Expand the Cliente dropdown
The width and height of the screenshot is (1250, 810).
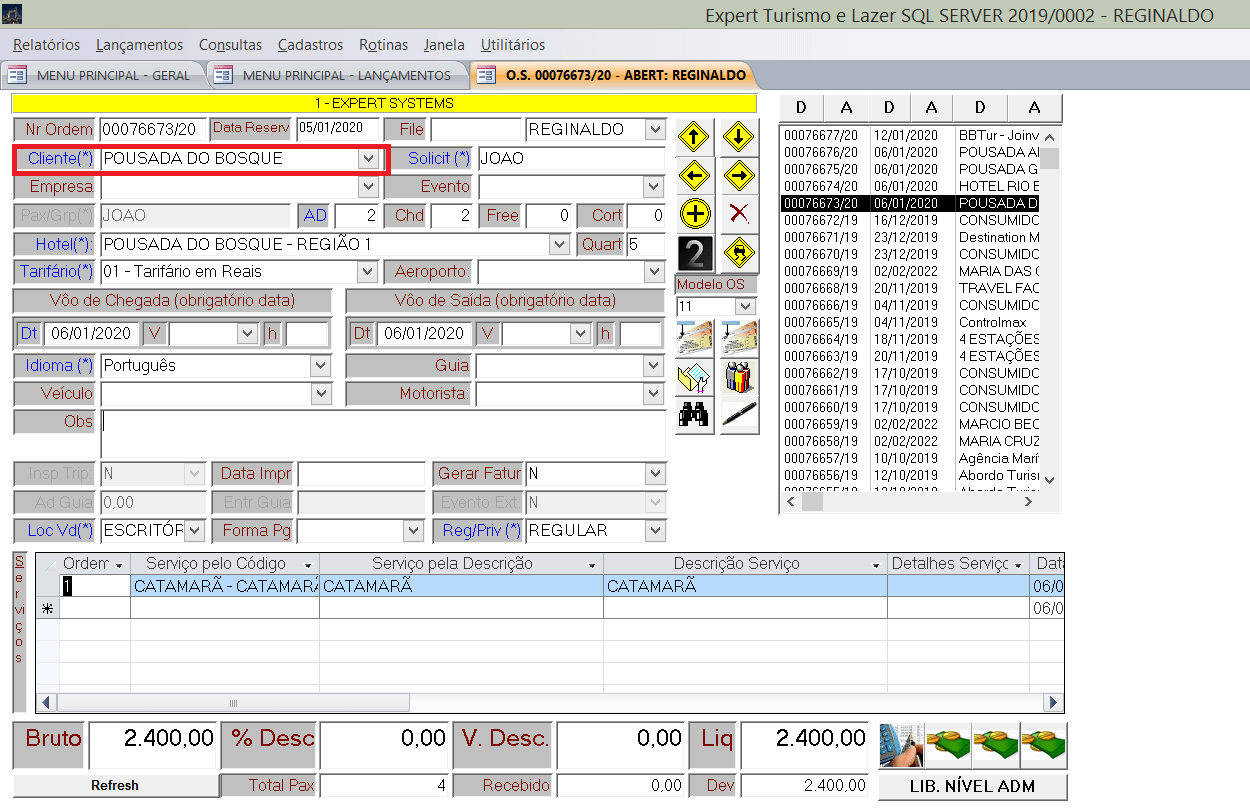point(368,159)
